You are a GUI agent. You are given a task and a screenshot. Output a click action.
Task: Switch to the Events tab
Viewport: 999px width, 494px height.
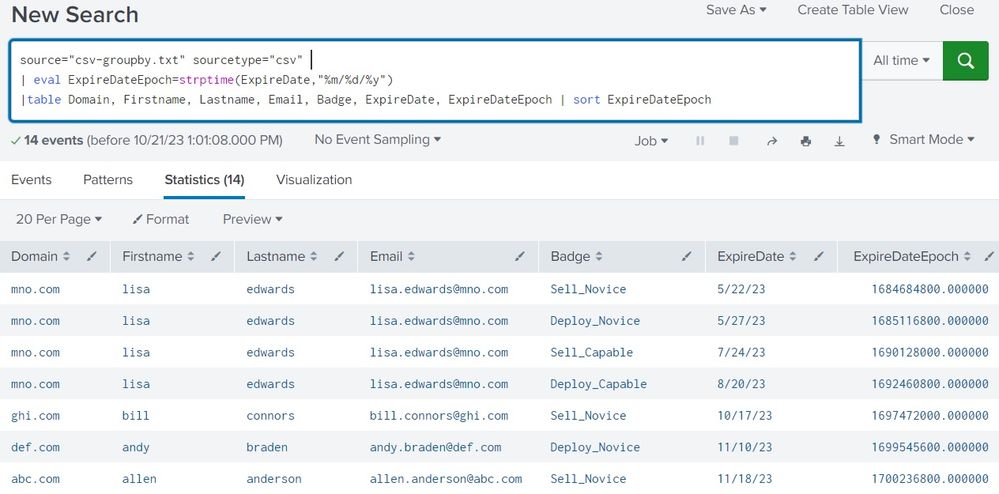pos(31,180)
